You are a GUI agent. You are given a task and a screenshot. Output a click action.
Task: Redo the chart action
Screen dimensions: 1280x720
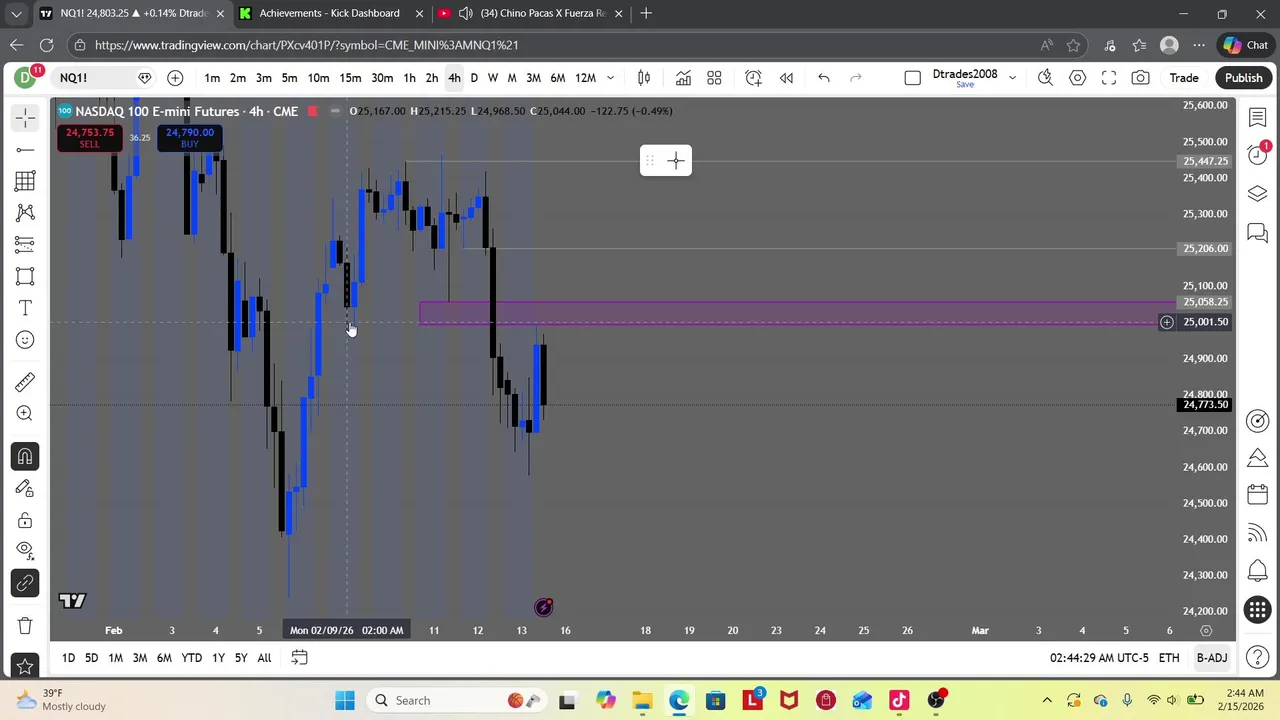[x=856, y=78]
